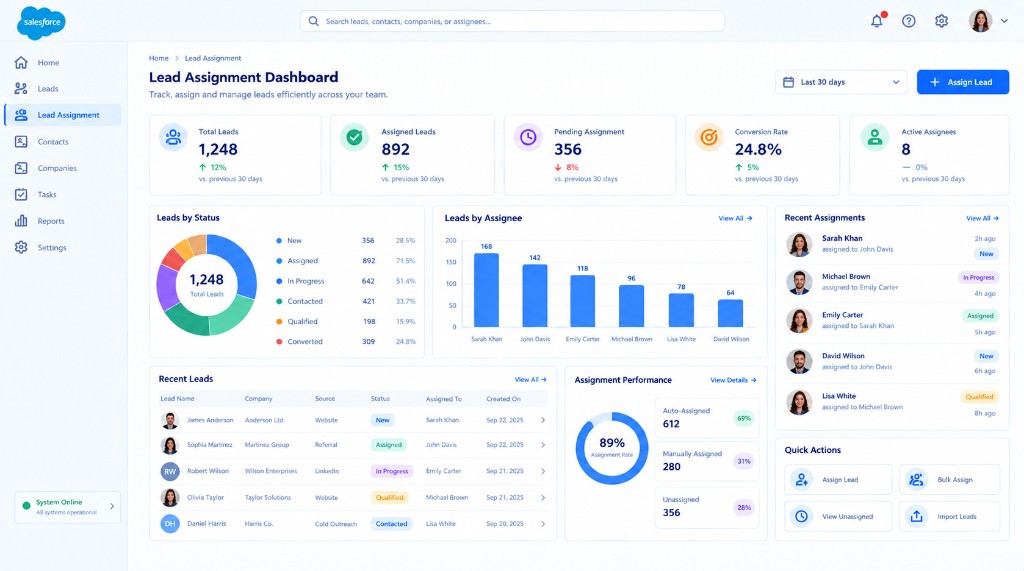
Task: Click the 89% assignment rate ring
Action: 612,448
